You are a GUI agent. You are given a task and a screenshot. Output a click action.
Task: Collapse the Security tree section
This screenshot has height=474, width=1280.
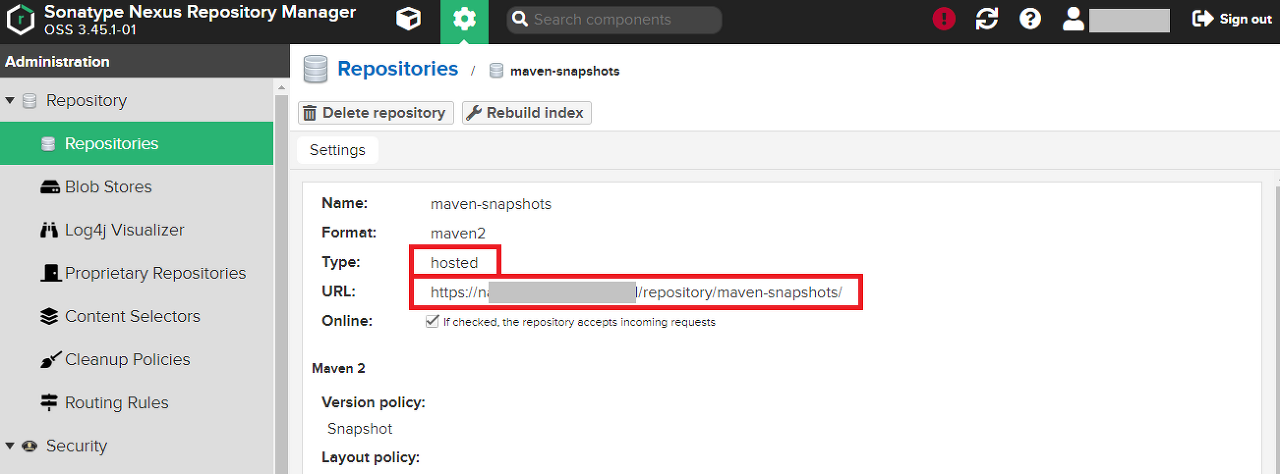coord(10,446)
